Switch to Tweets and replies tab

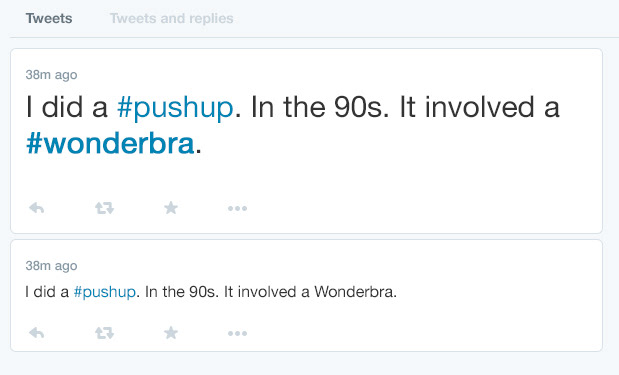click(171, 19)
